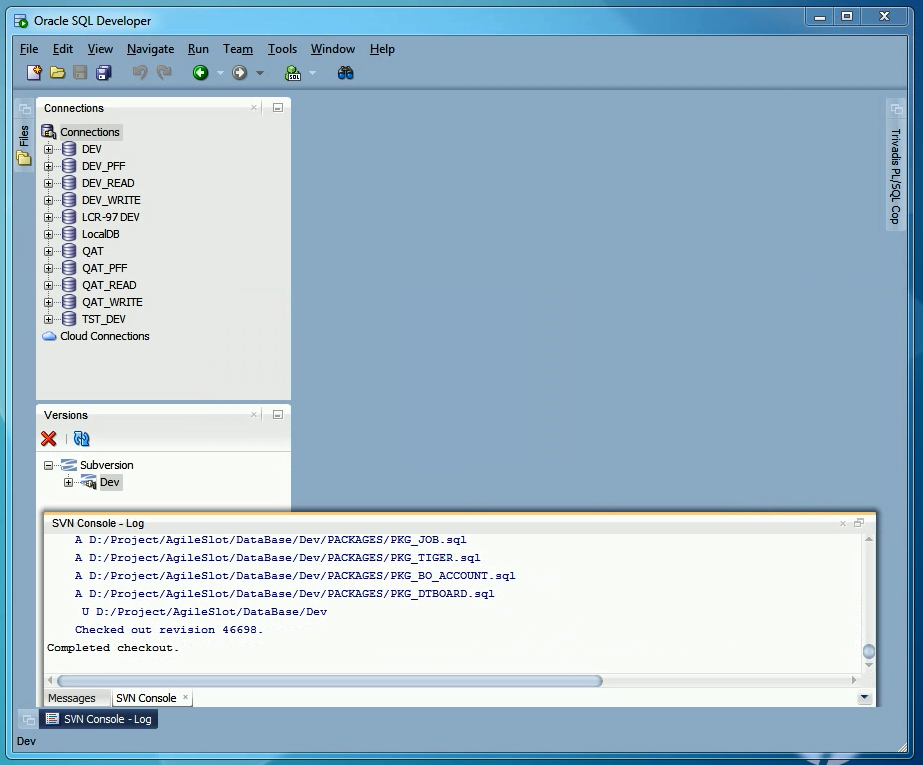Open SQL Worksheet toolbar icon
Image resolution: width=923 pixels, height=765 pixels.
pos(293,72)
